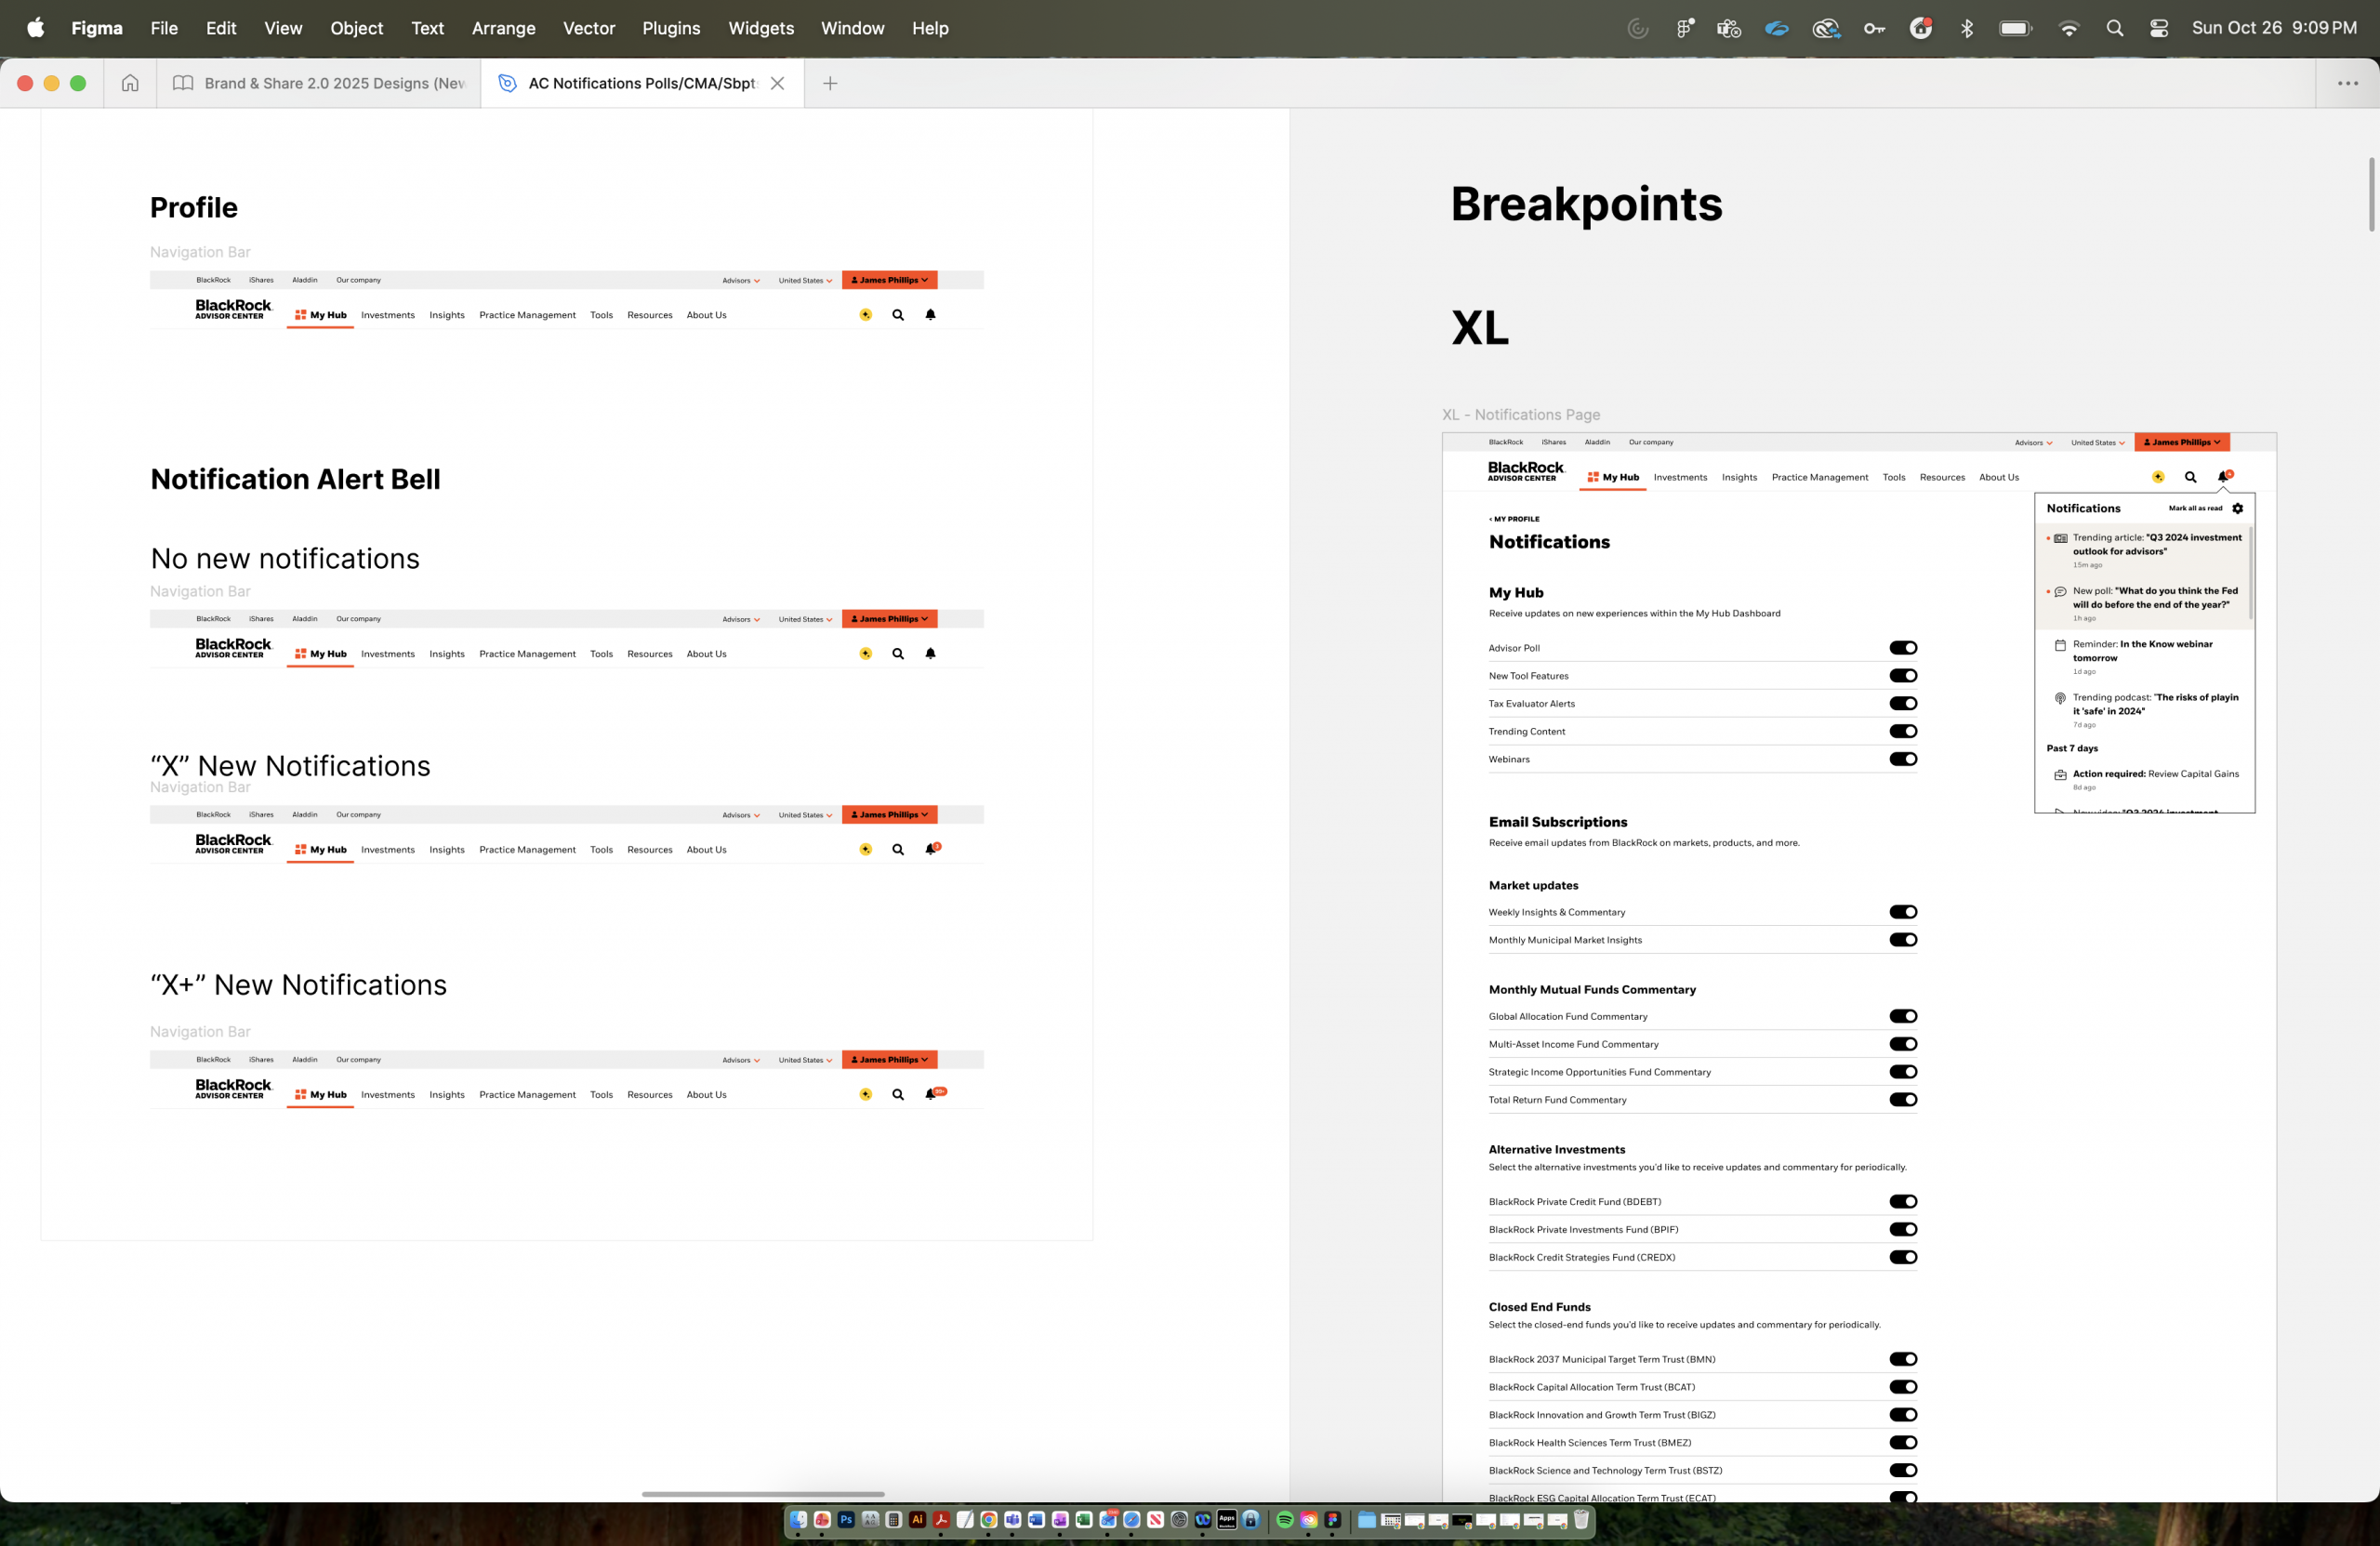Toggle BlackRock Private Credit Fund (BDEBT) switch

1903,1202
